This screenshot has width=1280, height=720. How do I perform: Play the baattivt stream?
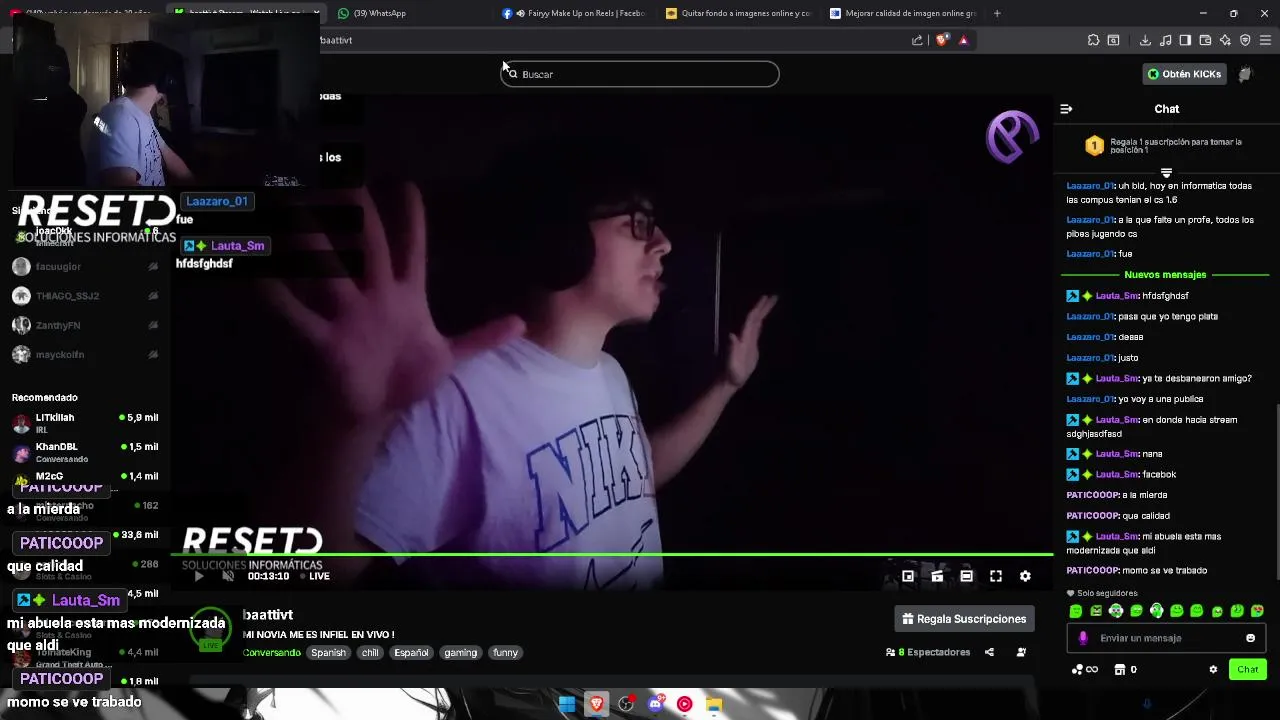pyautogui.click(x=198, y=576)
